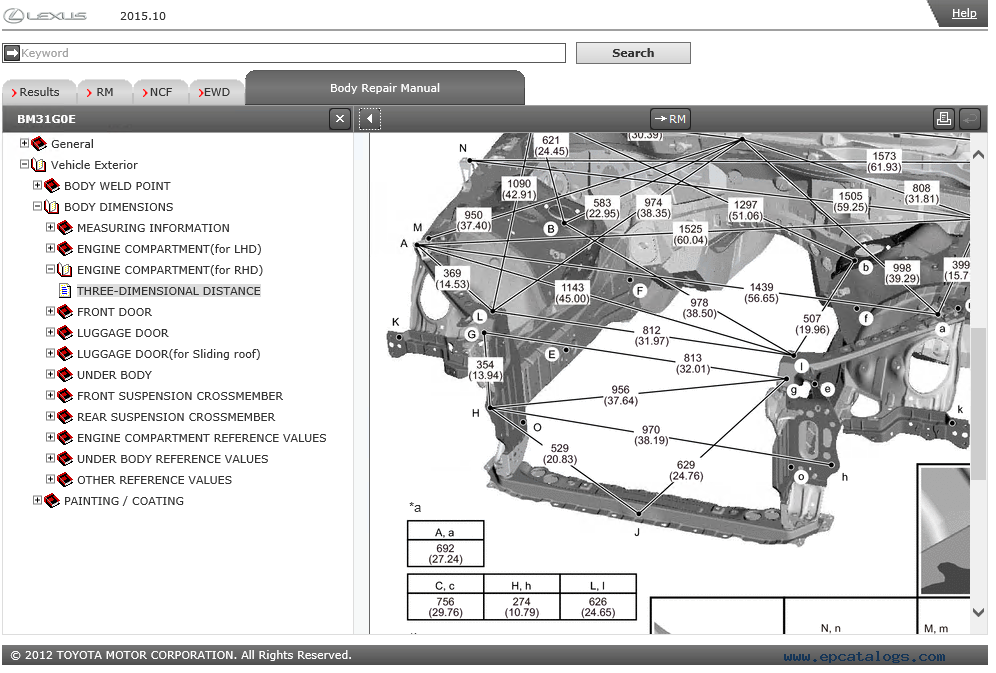This screenshot has width=996, height=673.
Task: Select ENGINE COMPARTMENT(for LHD) label
Action: click(169, 249)
